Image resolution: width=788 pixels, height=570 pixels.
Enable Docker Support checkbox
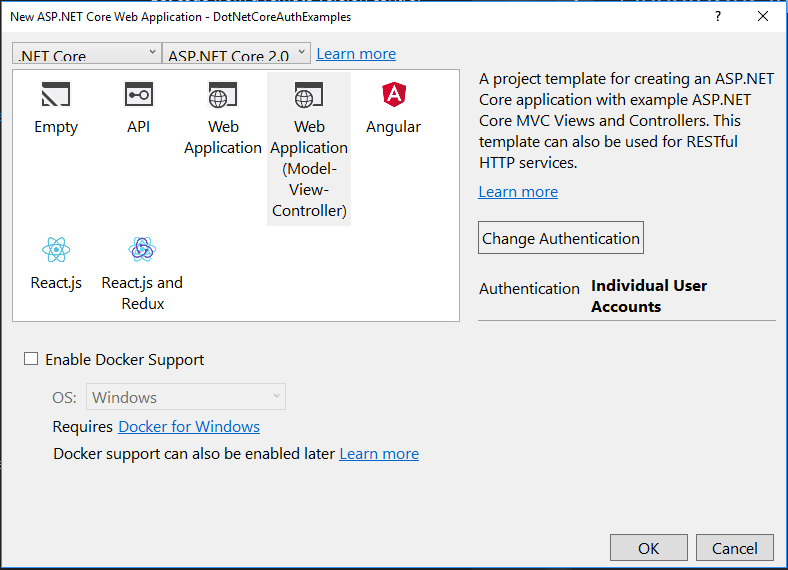coord(31,359)
